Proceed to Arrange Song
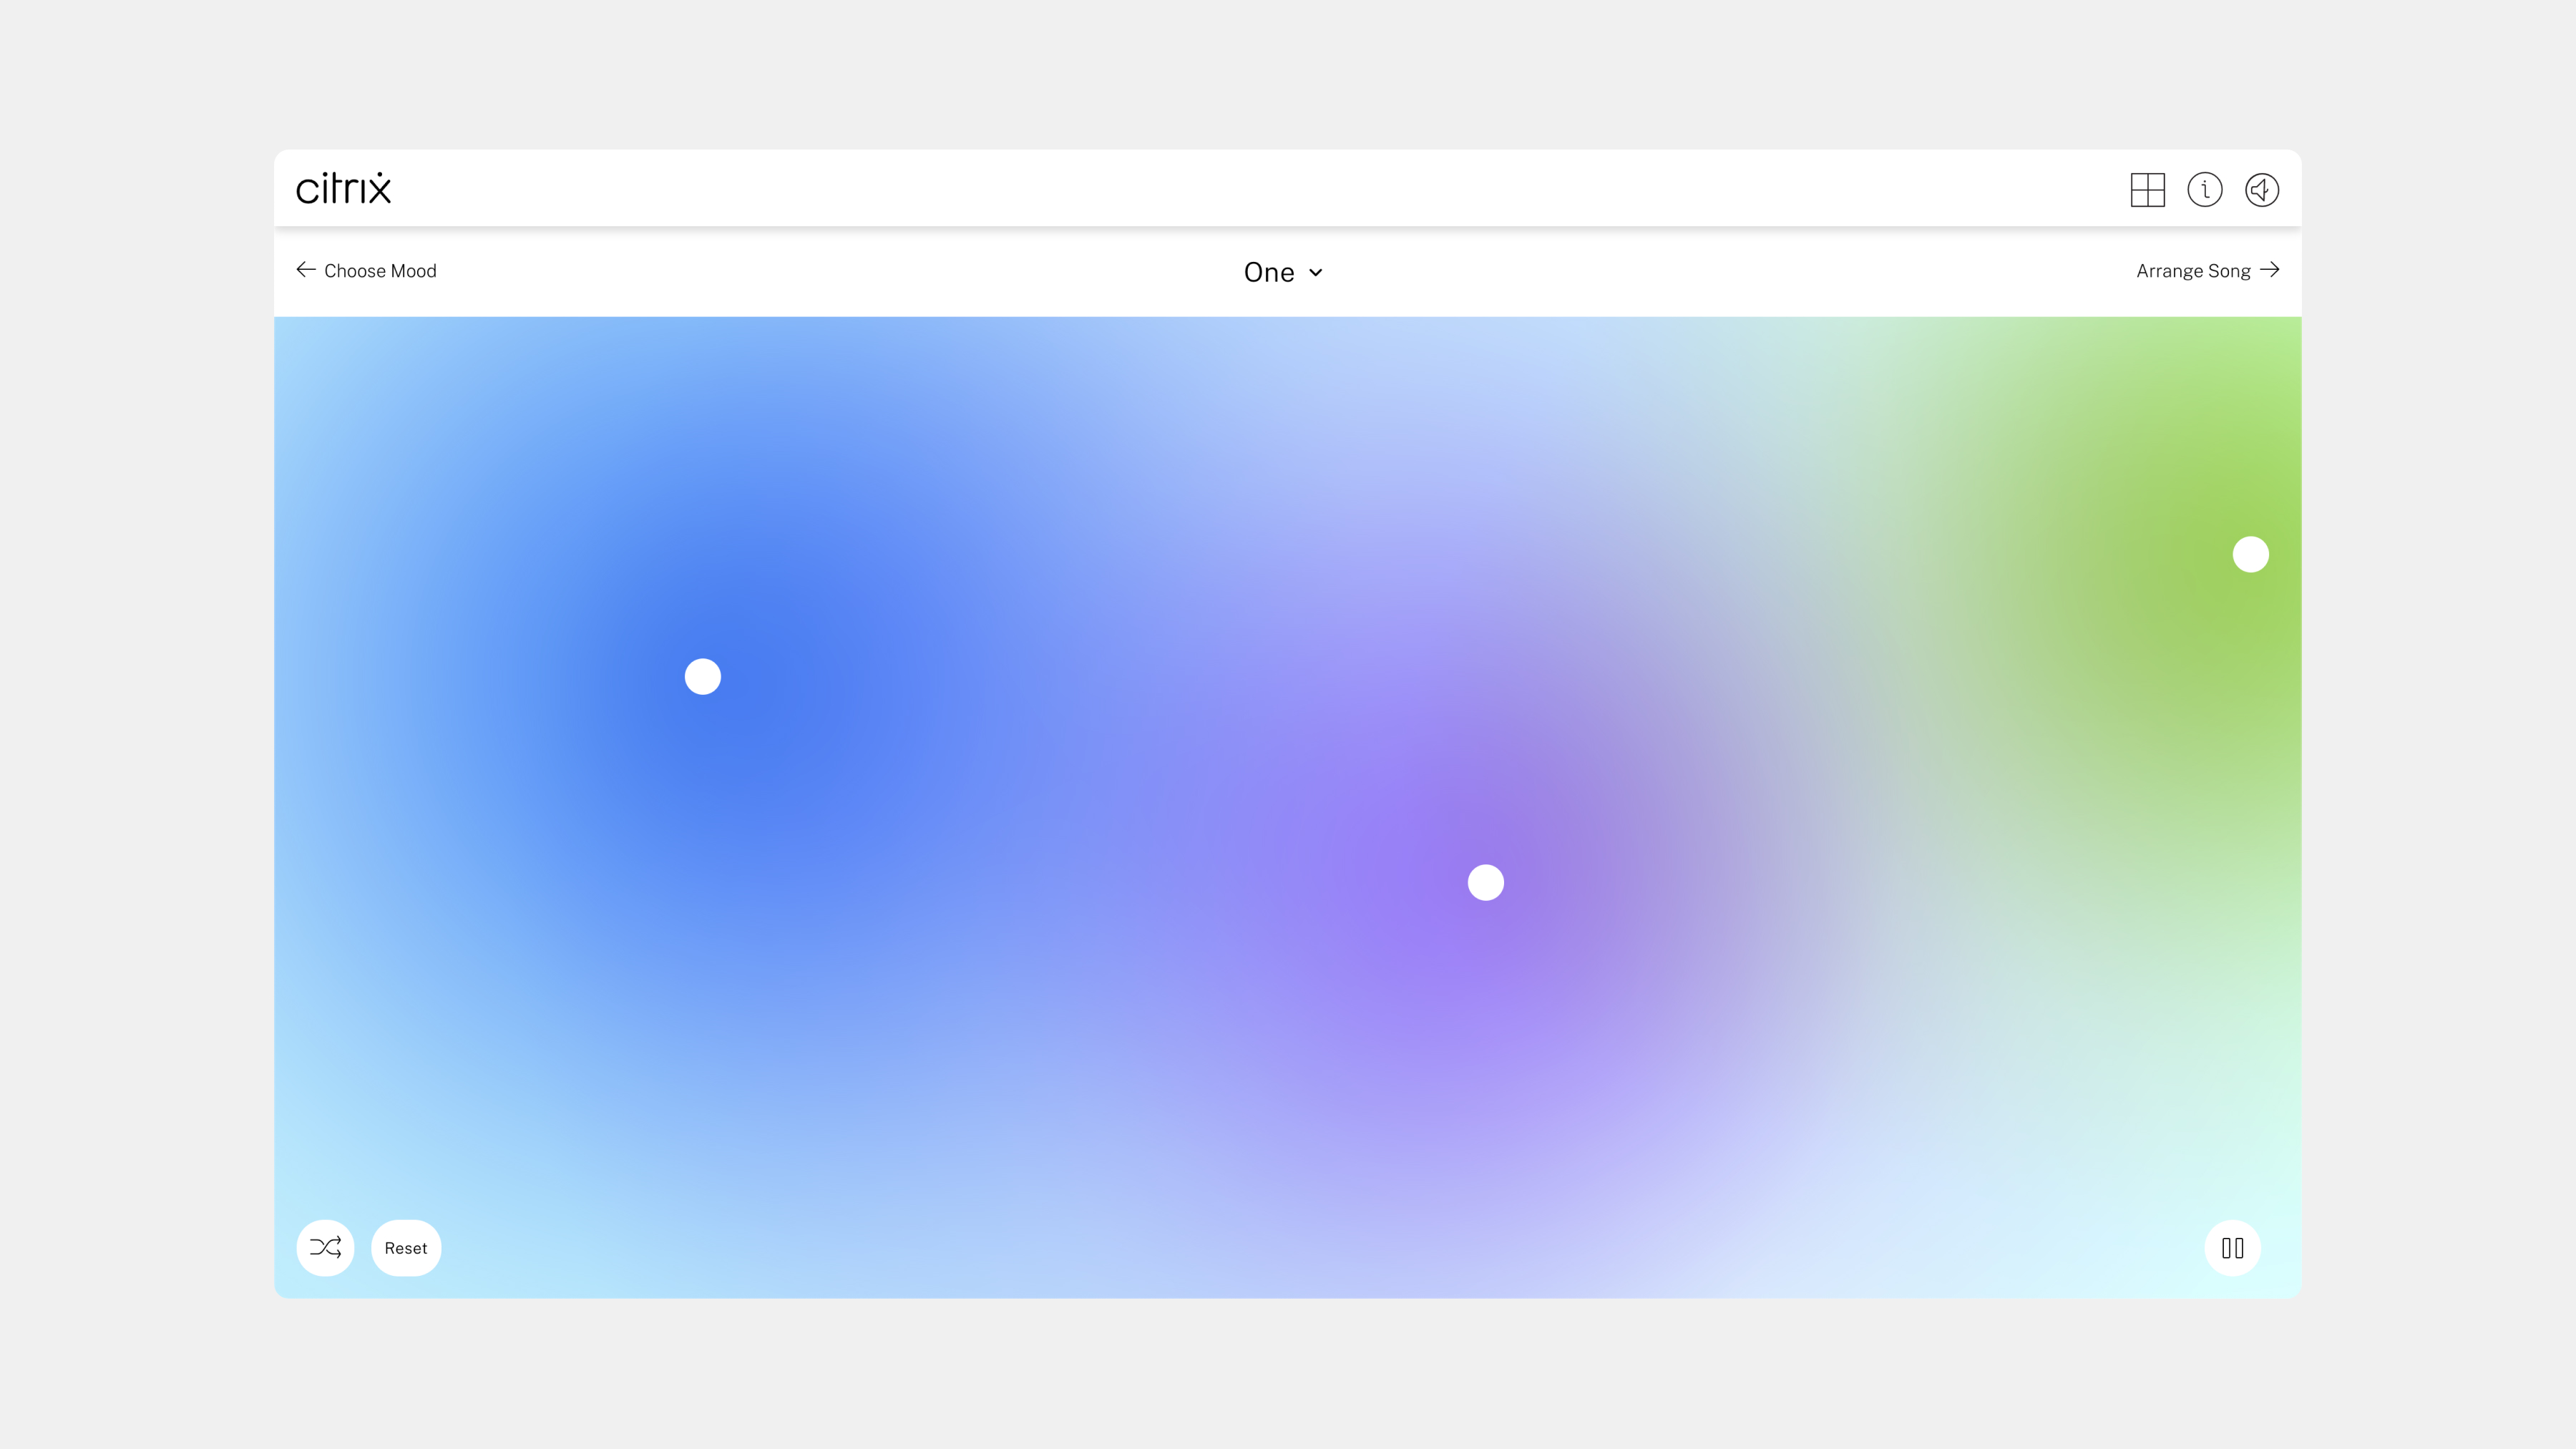This screenshot has width=2576, height=1449. [2193, 271]
